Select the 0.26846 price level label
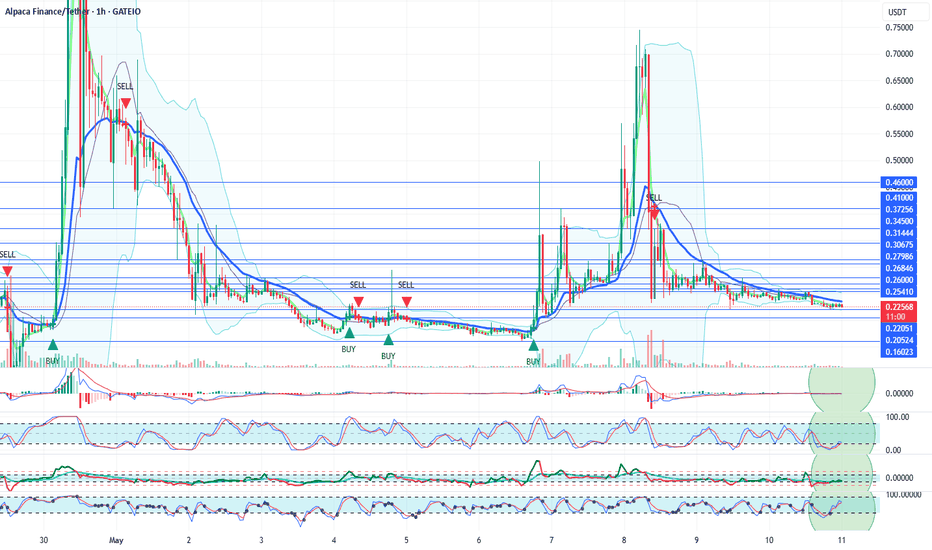This screenshot has width=932, height=550. 899,269
